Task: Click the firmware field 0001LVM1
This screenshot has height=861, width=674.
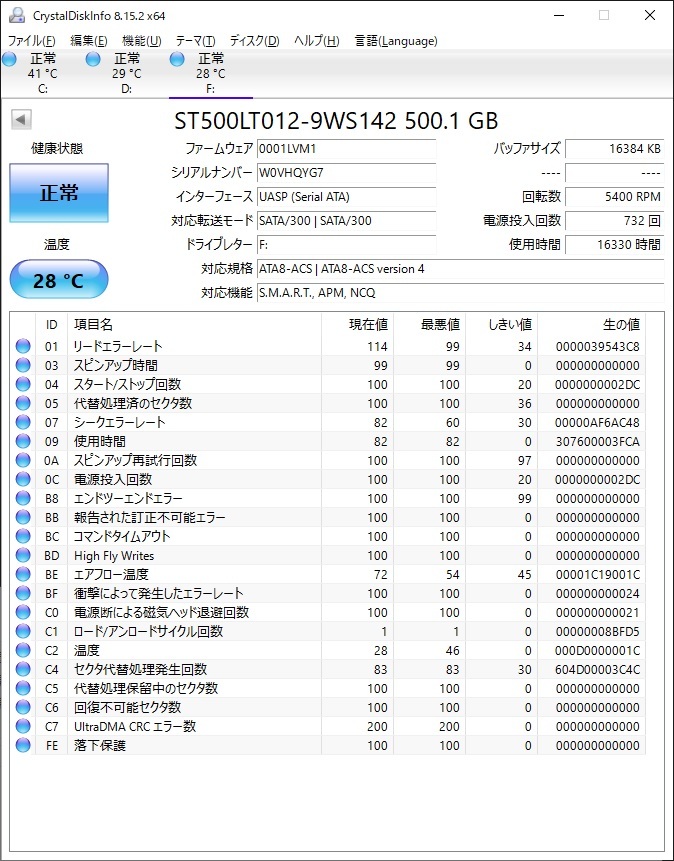Action: 347,149
